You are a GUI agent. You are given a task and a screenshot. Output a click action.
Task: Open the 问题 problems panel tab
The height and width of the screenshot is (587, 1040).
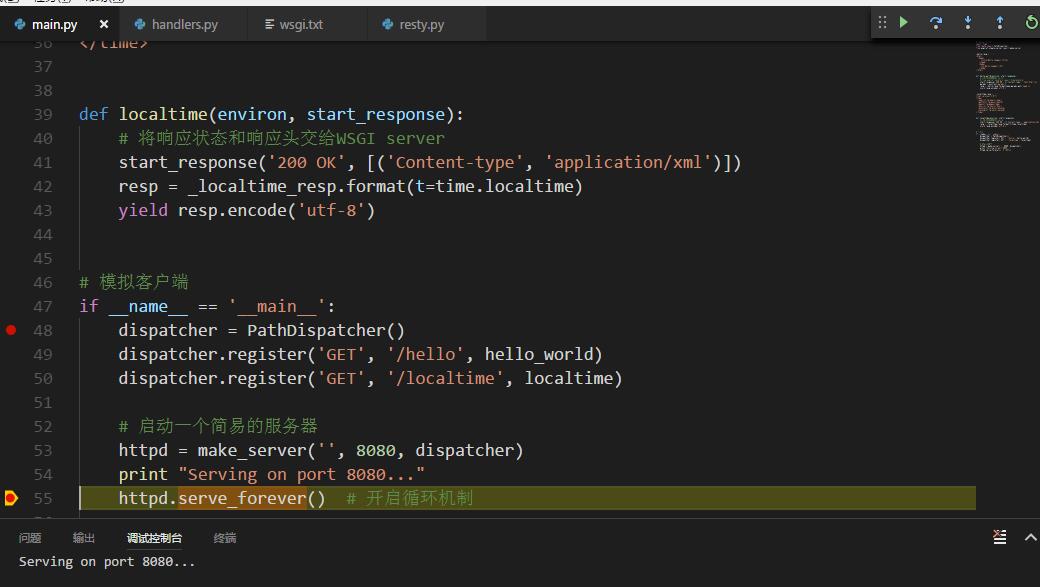click(30, 537)
